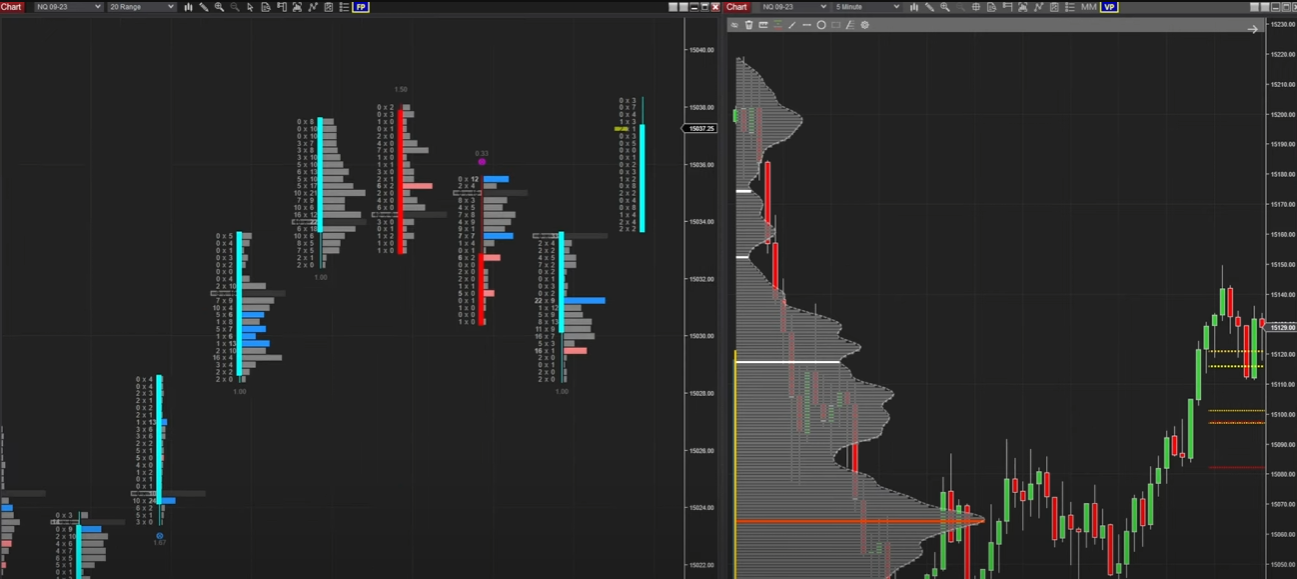Image resolution: width=1297 pixels, height=579 pixels.
Task: Open properties list icon in right chart toolbar
Action: click(1070, 7)
